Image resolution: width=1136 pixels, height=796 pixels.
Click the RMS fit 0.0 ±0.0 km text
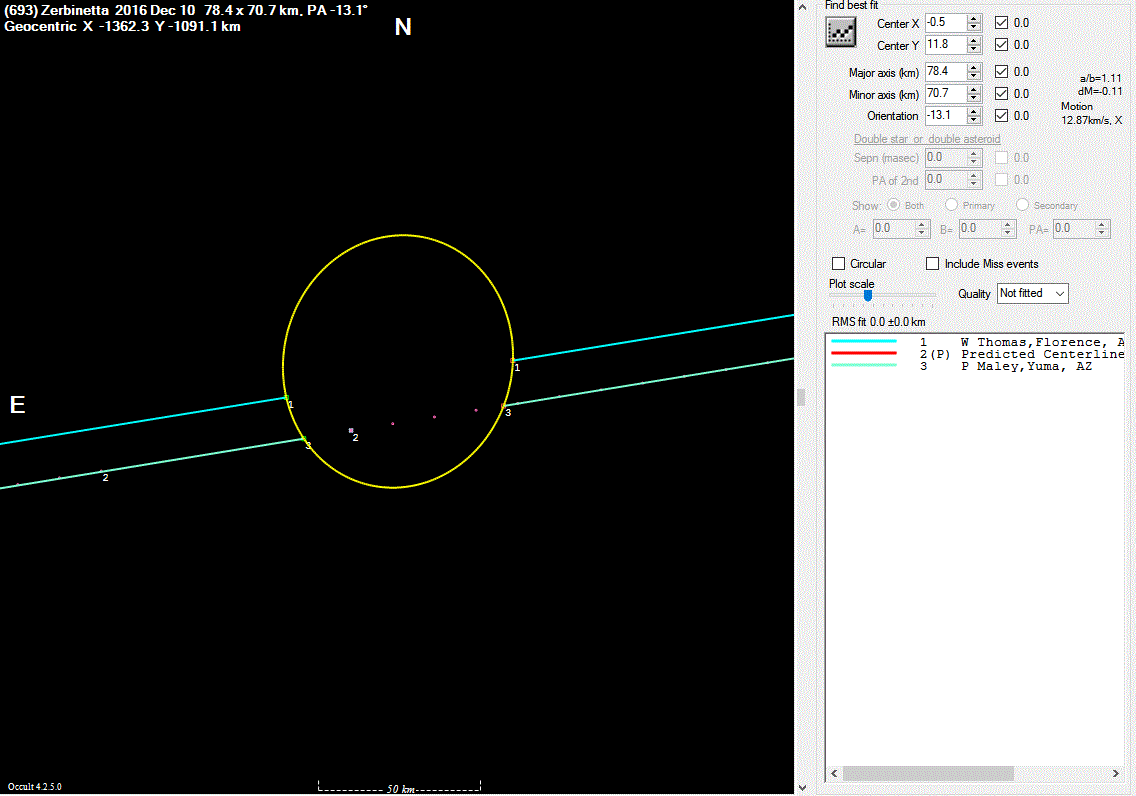tap(878, 322)
